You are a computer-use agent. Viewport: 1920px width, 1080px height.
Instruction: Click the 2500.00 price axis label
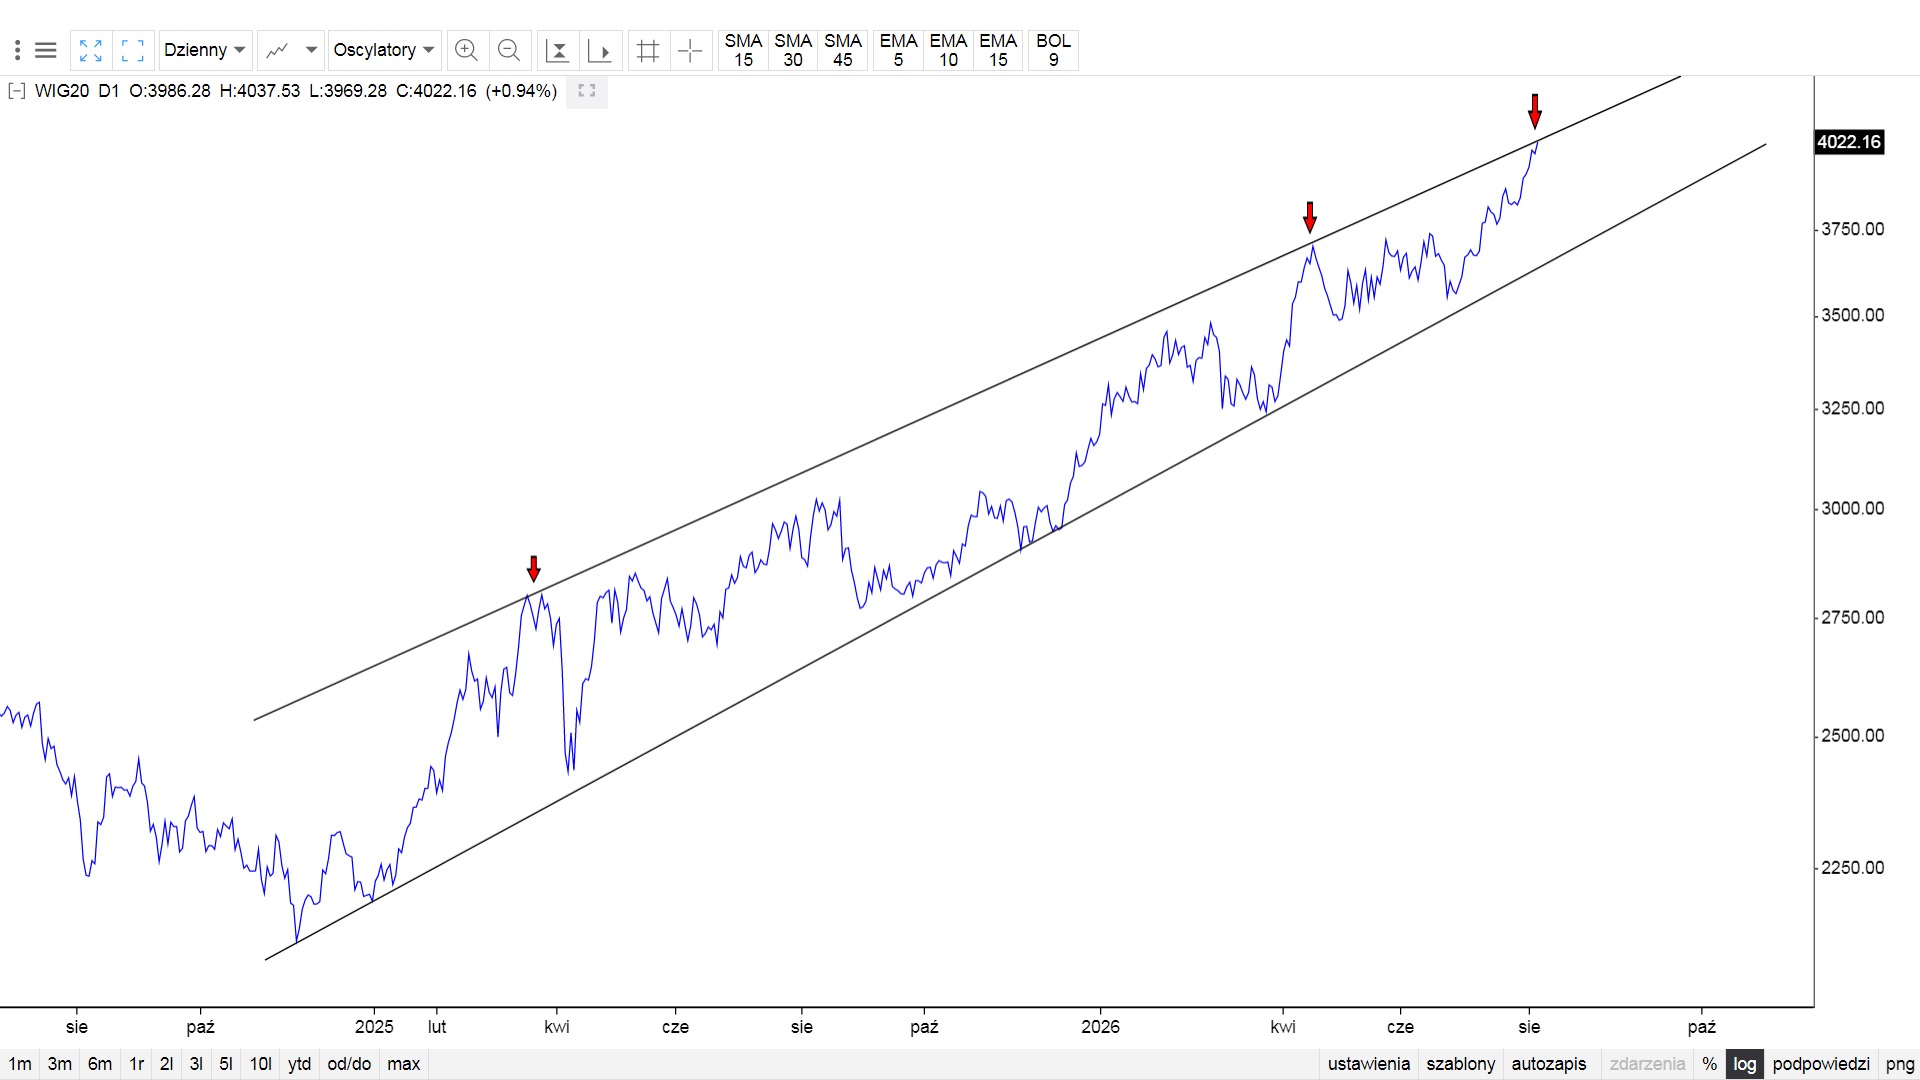[1853, 735]
